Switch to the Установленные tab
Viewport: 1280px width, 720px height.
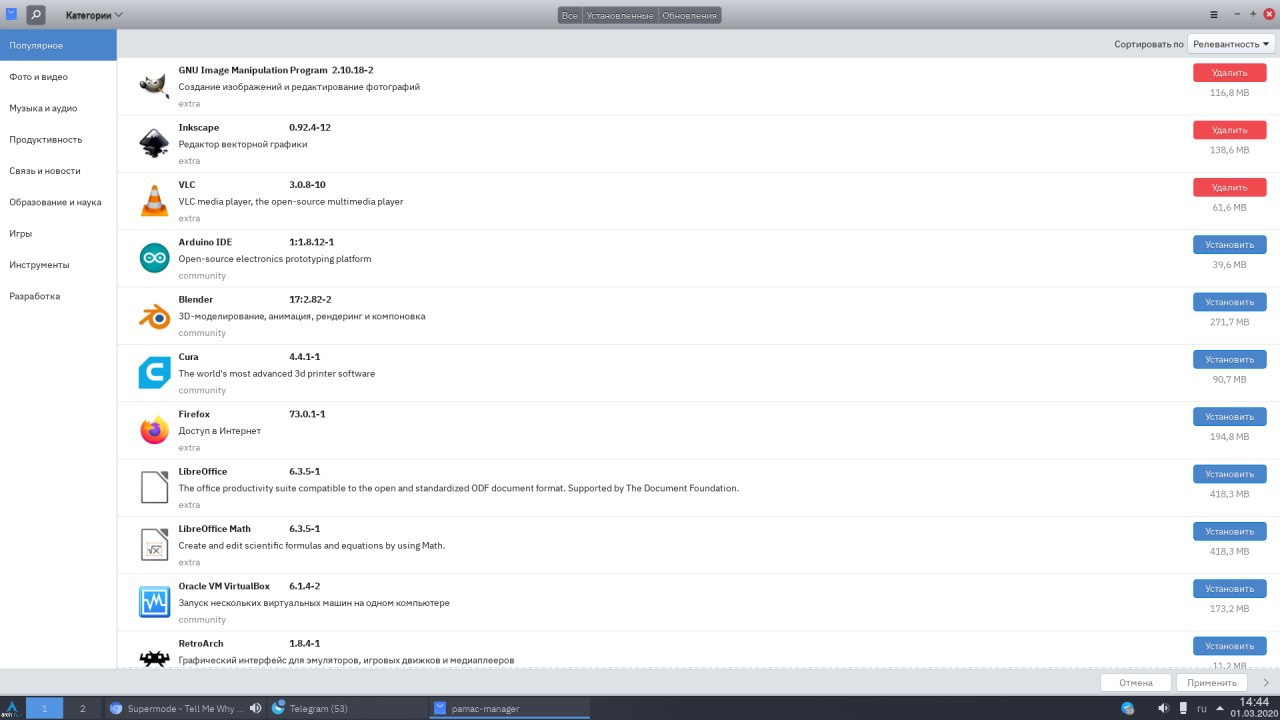[620, 15]
